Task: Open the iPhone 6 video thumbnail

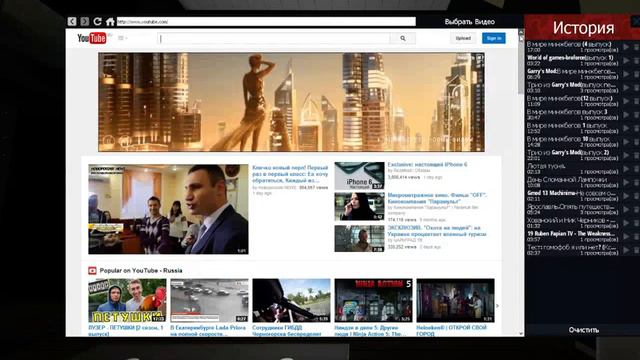Action: click(x=359, y=176)
